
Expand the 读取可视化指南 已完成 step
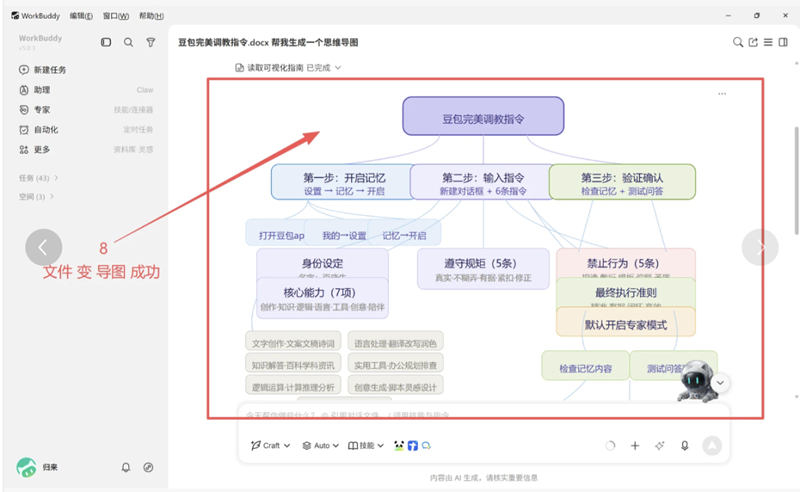288,67
